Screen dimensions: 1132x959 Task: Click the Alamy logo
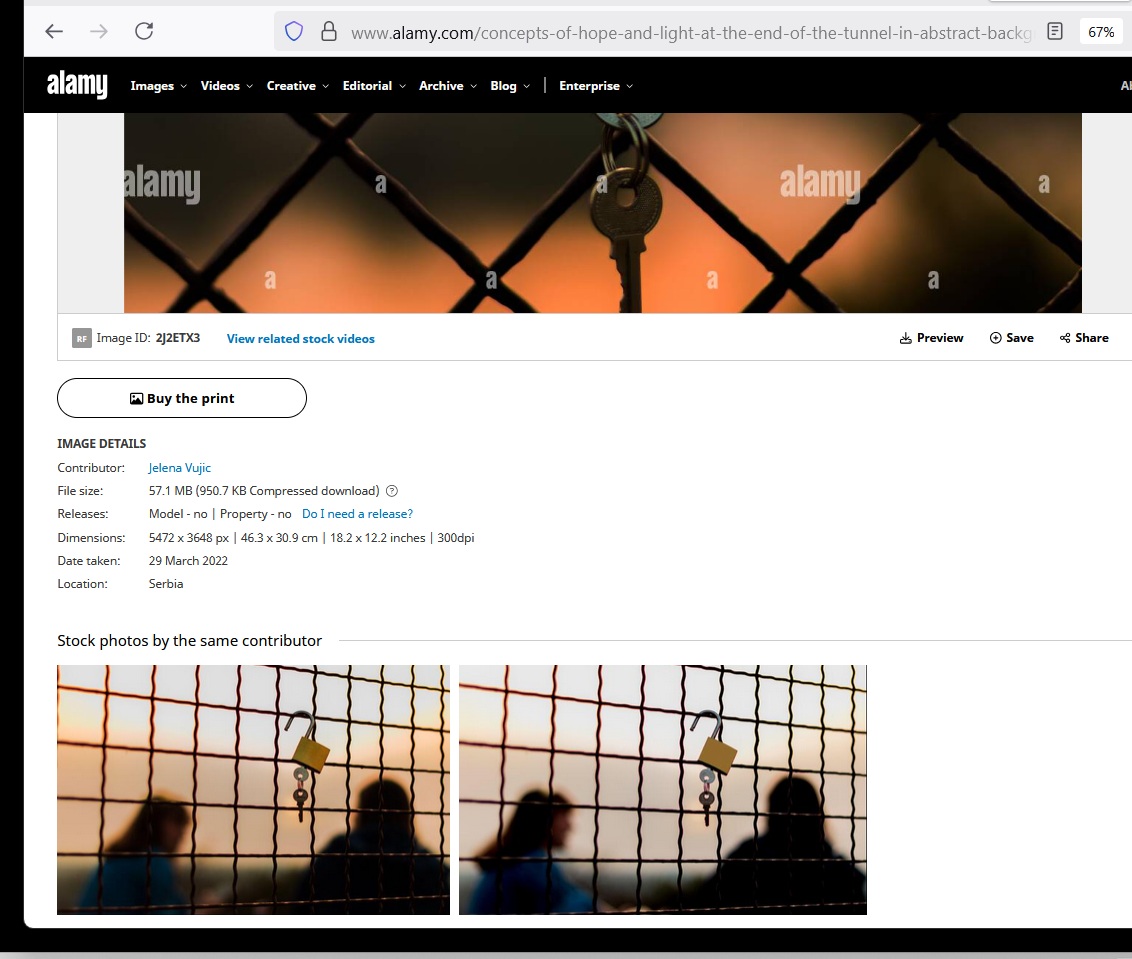[77, 85]
